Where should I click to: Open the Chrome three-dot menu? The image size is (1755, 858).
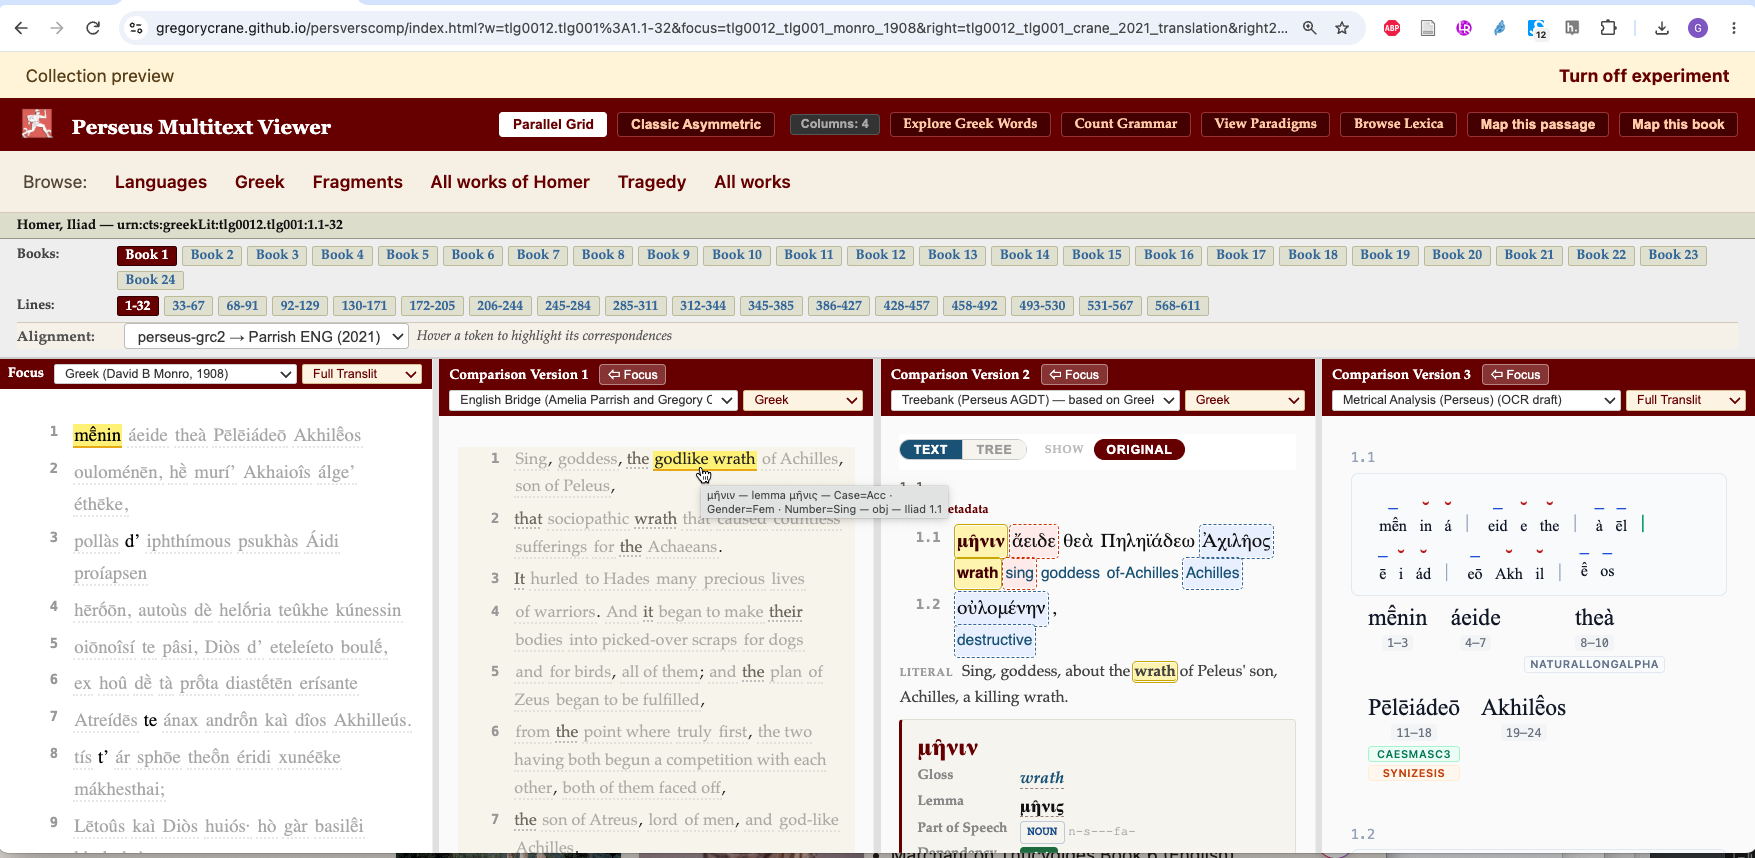click(1734, 28)
